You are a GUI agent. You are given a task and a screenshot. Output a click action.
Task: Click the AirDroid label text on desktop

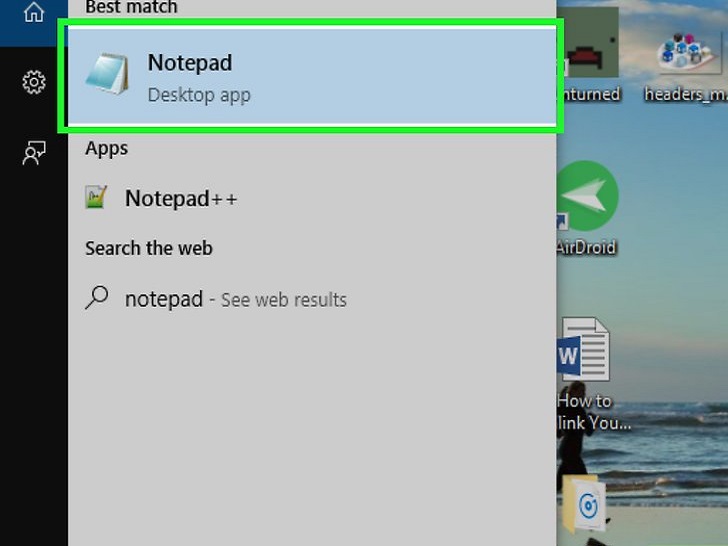(x=586, y=247)
